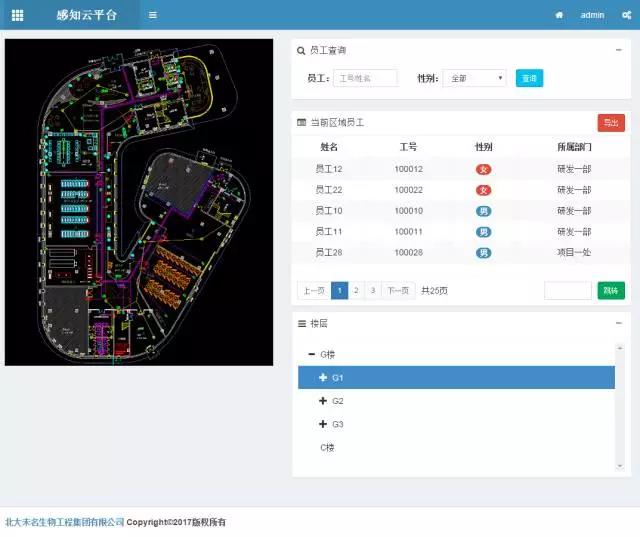Toggle the hamburger sidebar menu icon
This screenshot has width=640, height=537.
point(152,15)
